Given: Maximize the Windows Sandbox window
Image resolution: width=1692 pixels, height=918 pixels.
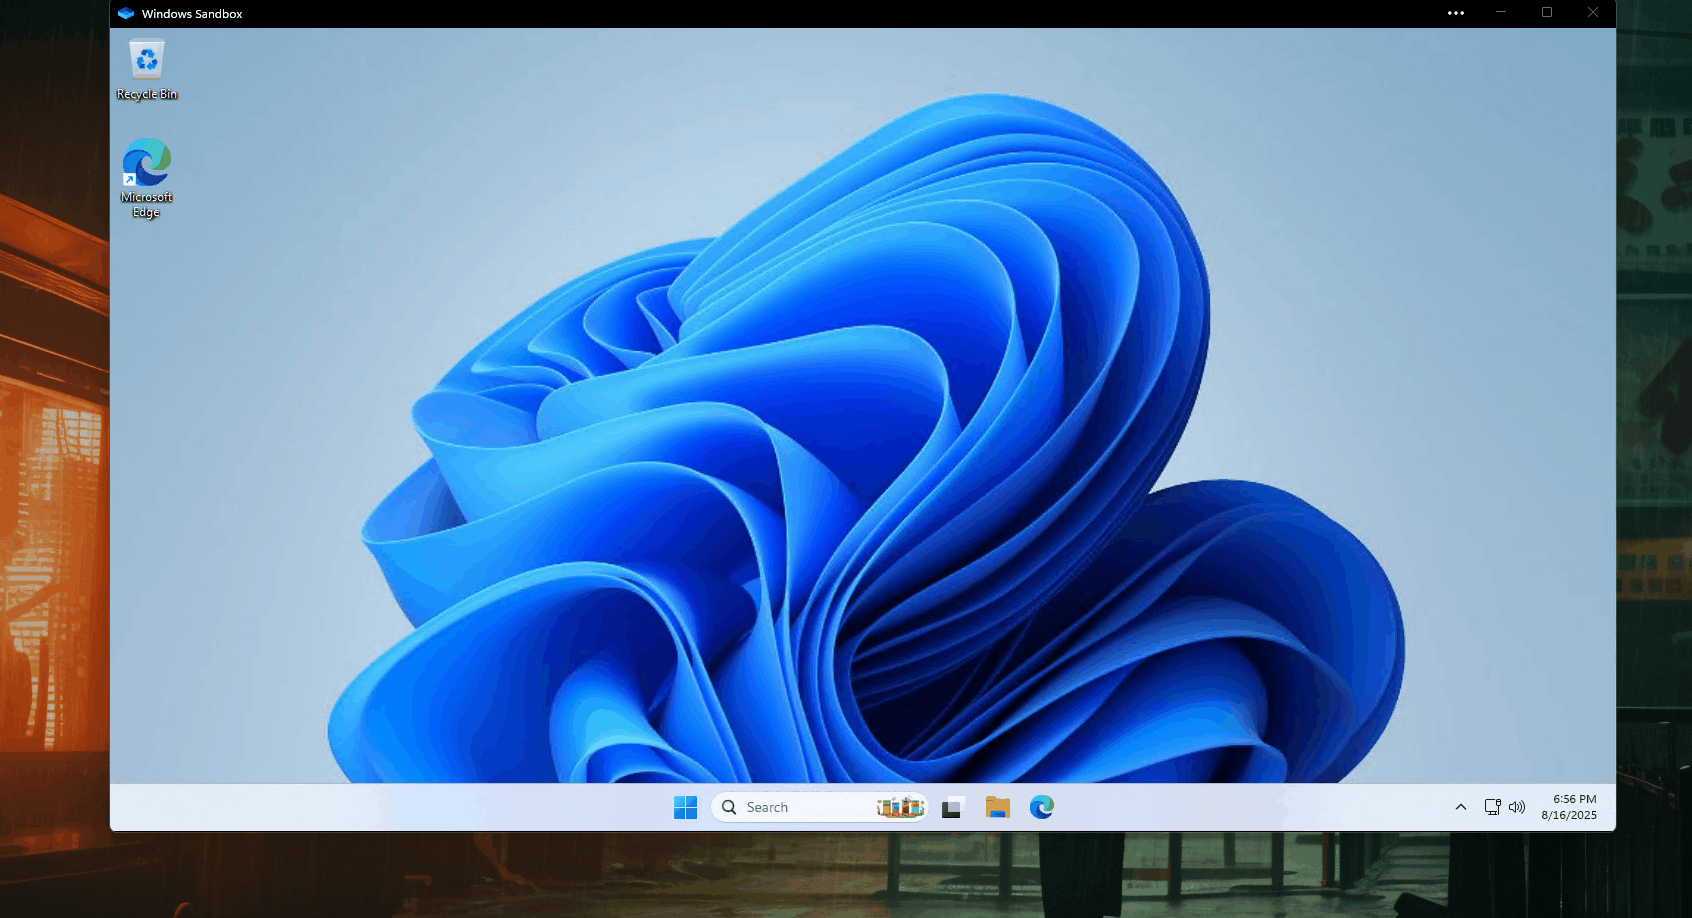Looking at the screenshot, I should click(1547, 13).
